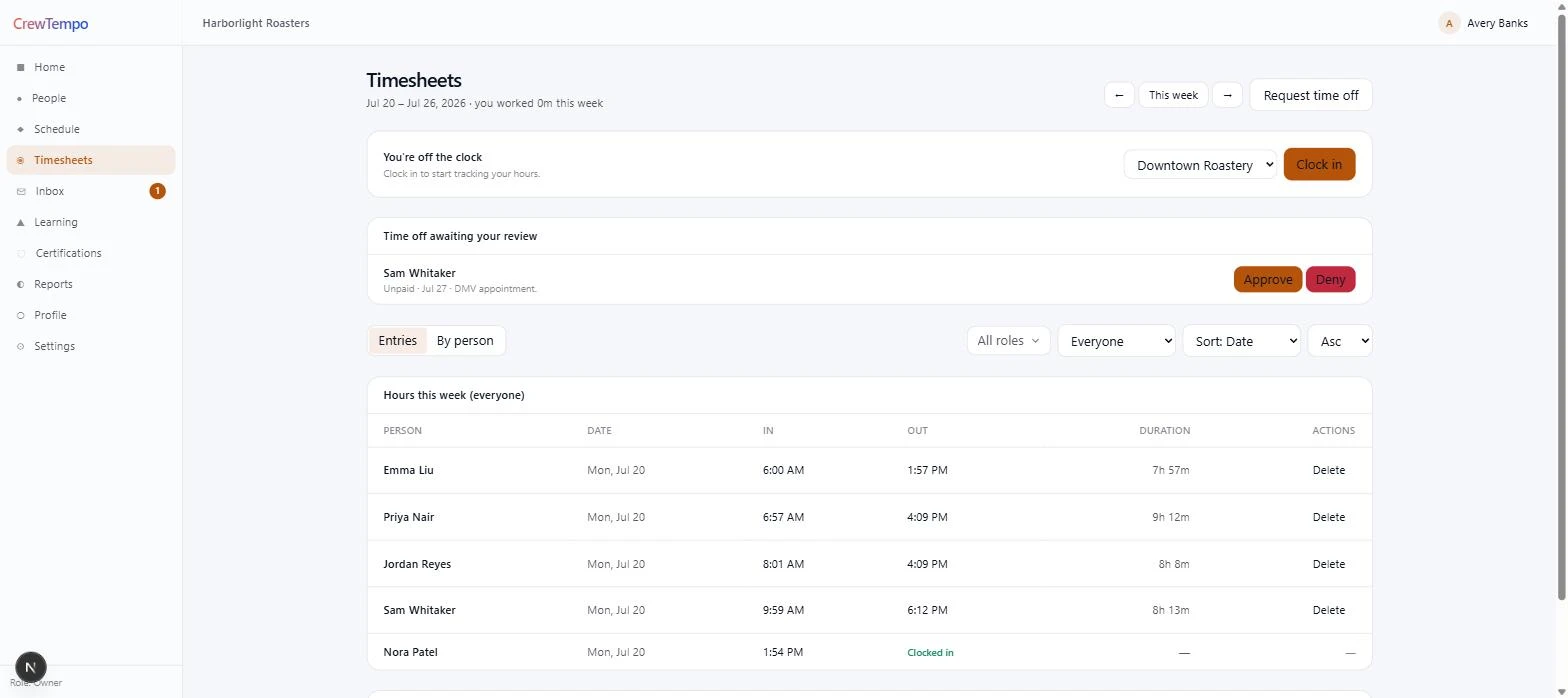
Task: Open the Profile menu item
Action: 91,315
